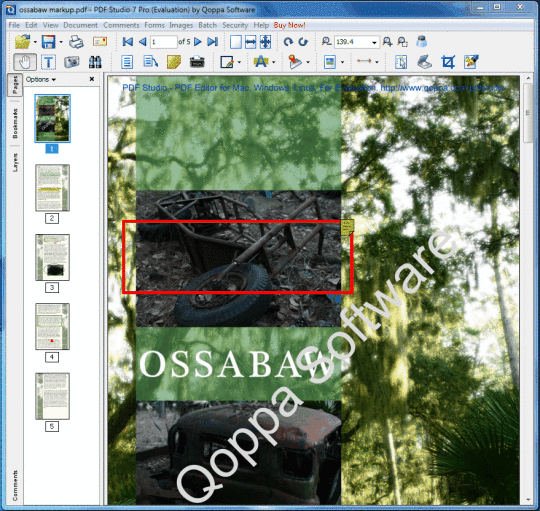
Task: Click the ink bottle icon in the toolbar
Action: 422,41
